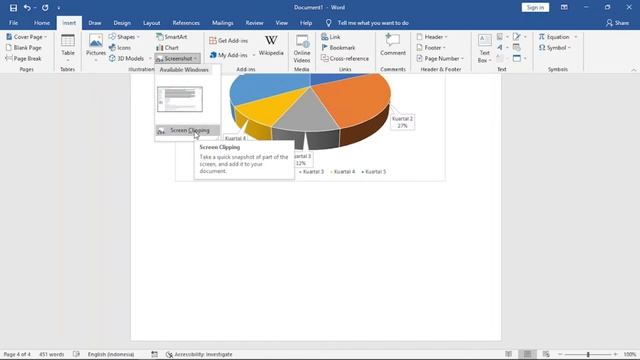This screenshot has width=640, height=360.
Task: Open the Footer dropdown
Action: pos(431,48)
